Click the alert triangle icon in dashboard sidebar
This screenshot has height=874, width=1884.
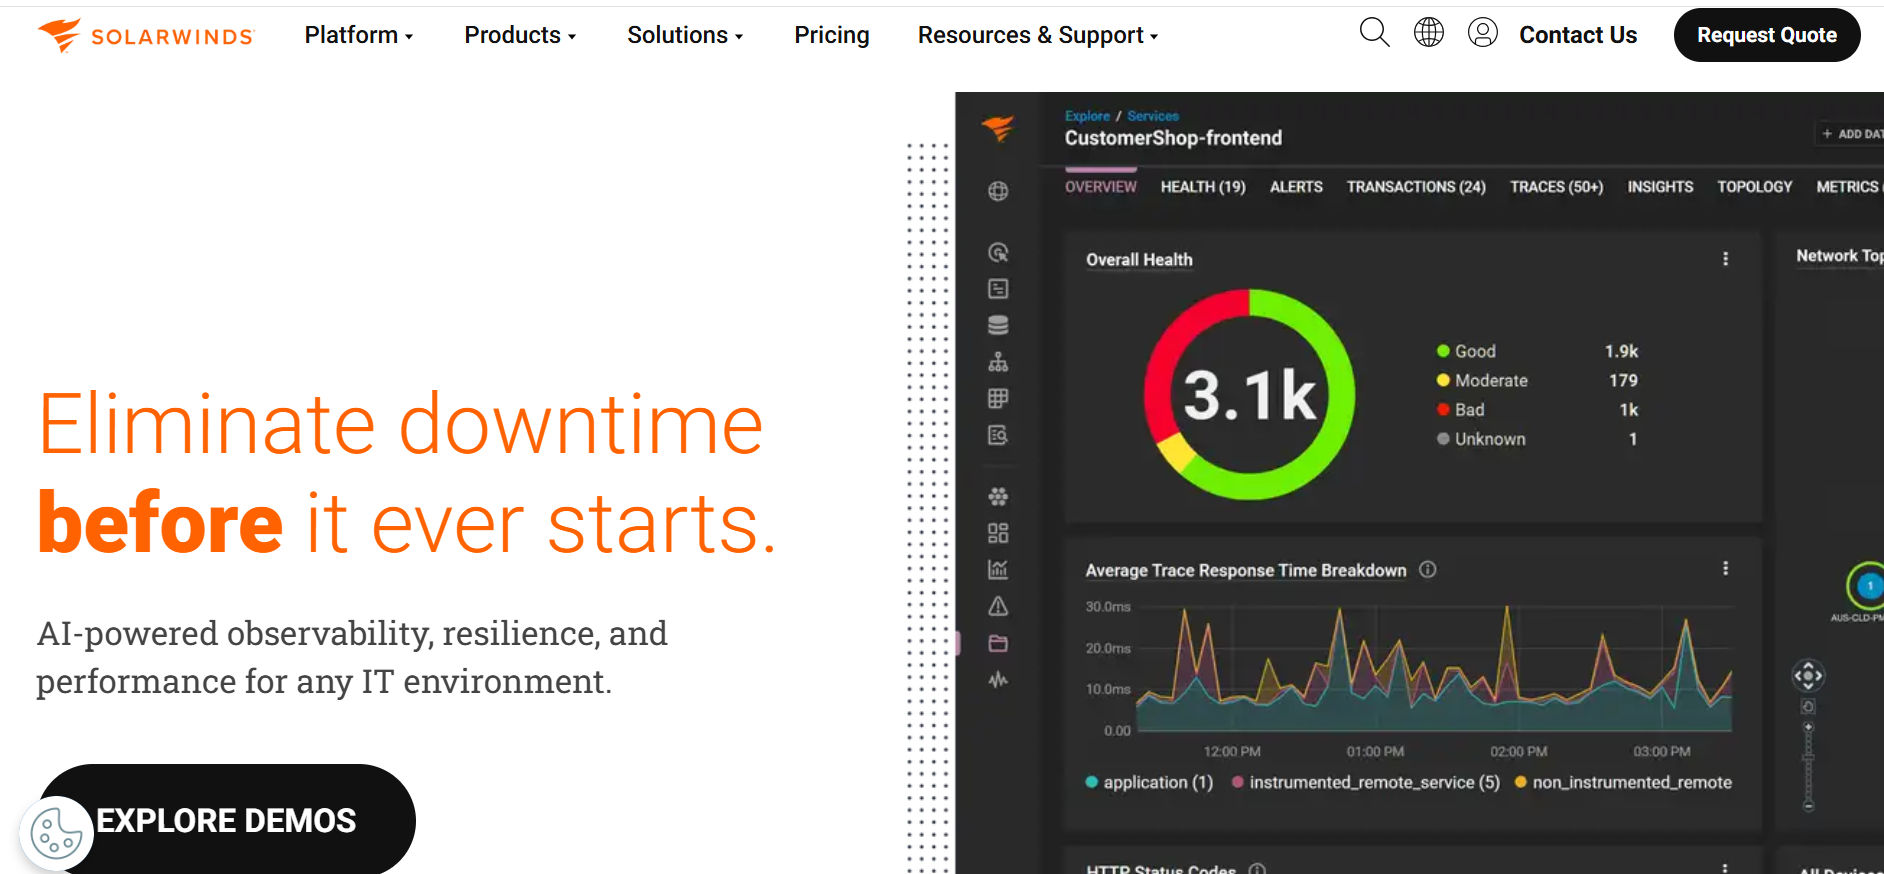point(998,606)
